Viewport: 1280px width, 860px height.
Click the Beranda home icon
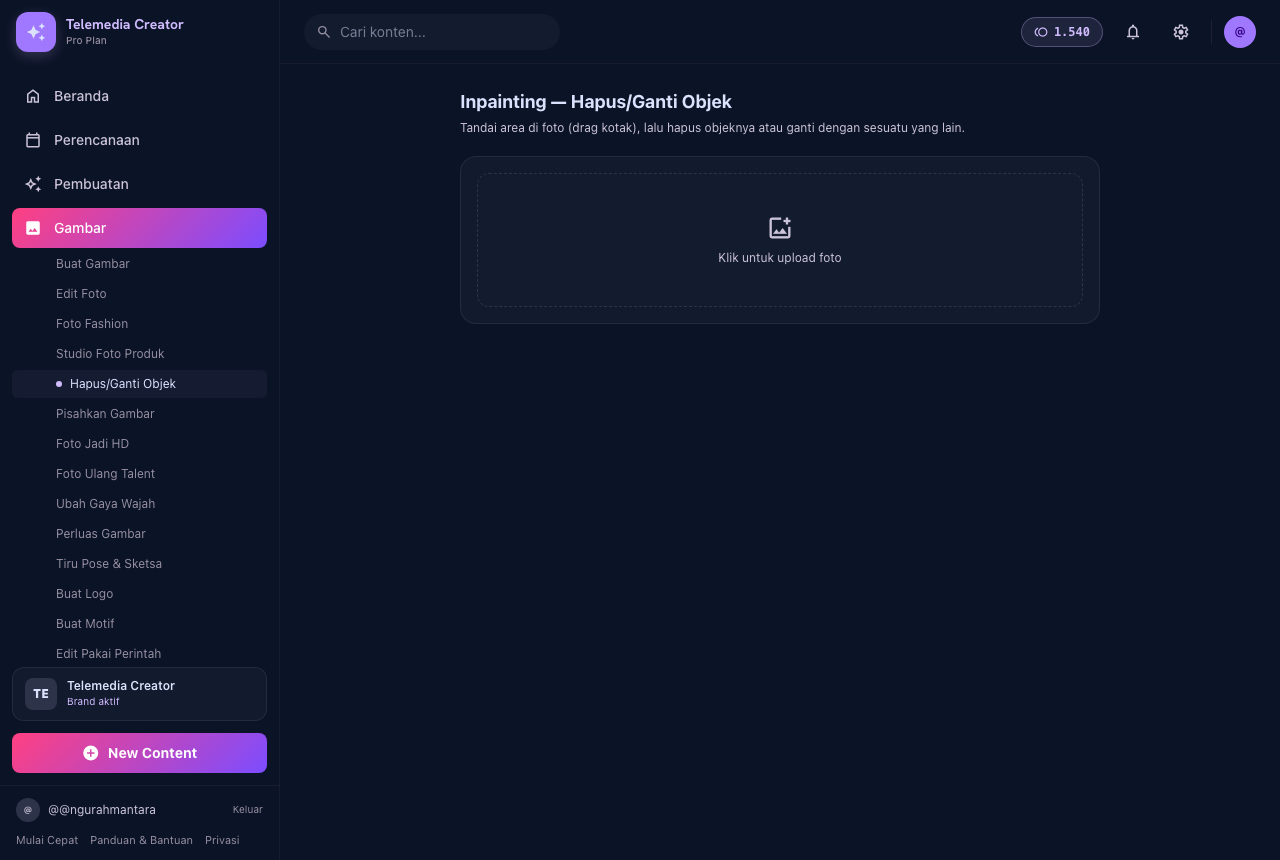(x=33, y=96)
